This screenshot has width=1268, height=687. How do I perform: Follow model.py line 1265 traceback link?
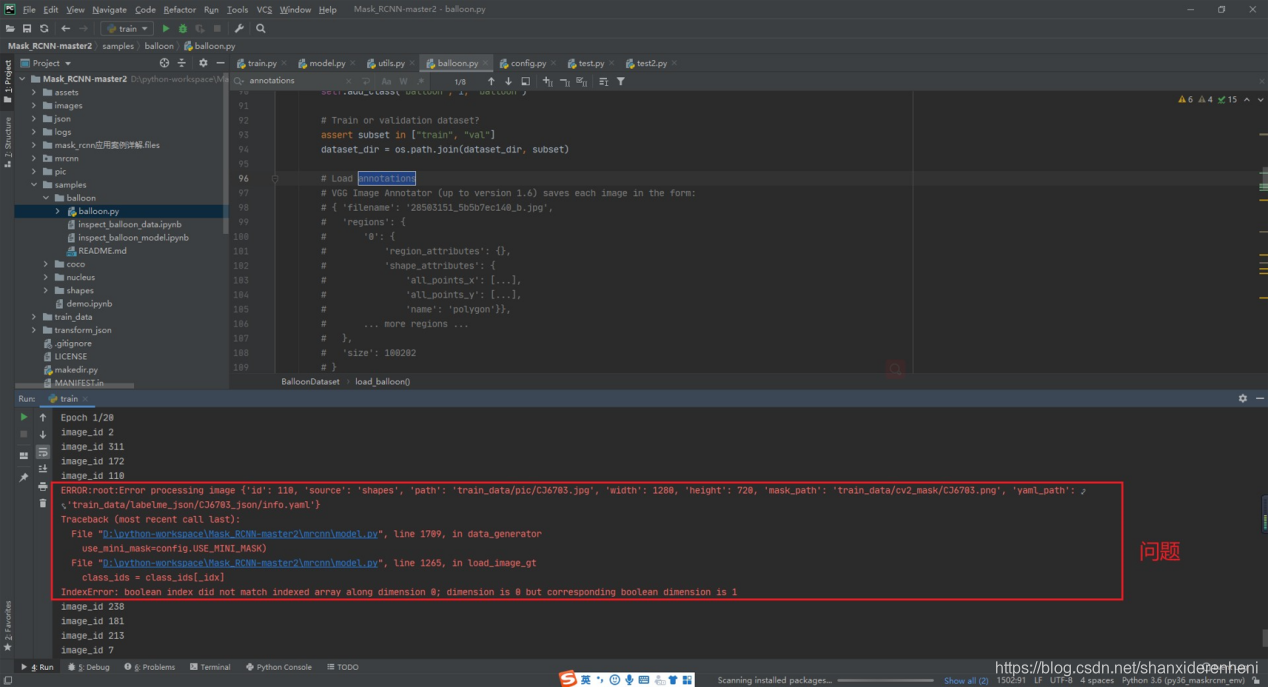tap(241, 563)
